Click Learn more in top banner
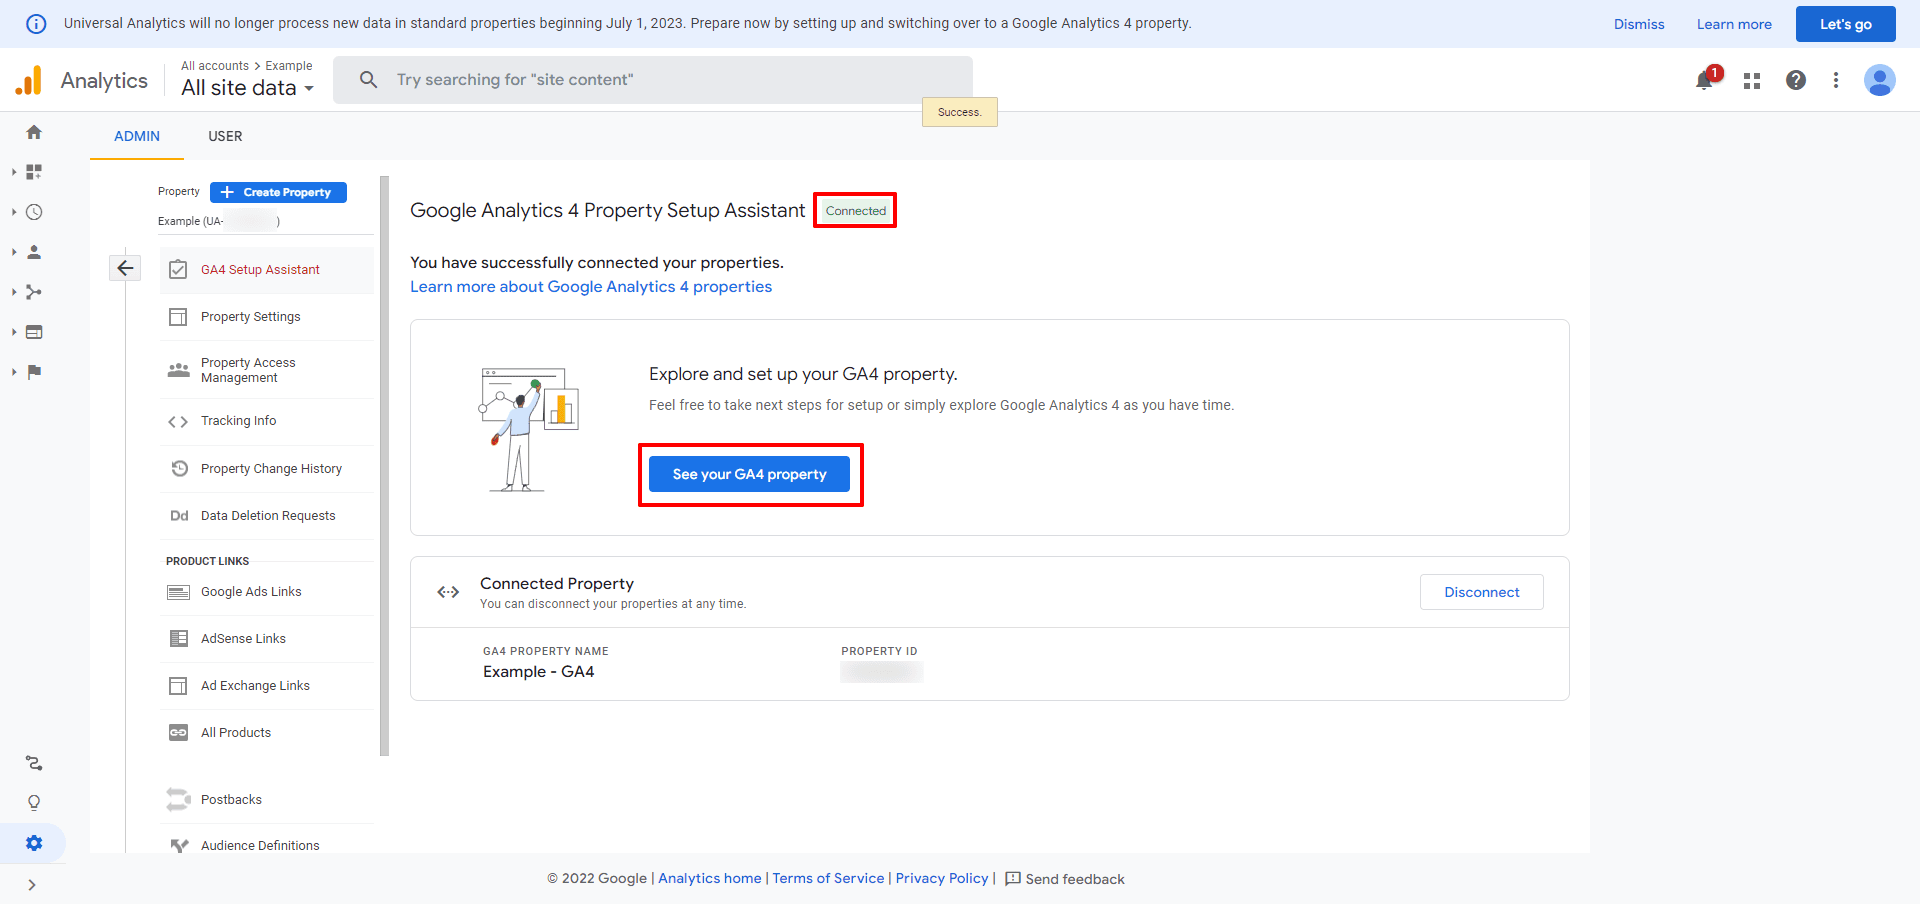 pos(1734,24)
